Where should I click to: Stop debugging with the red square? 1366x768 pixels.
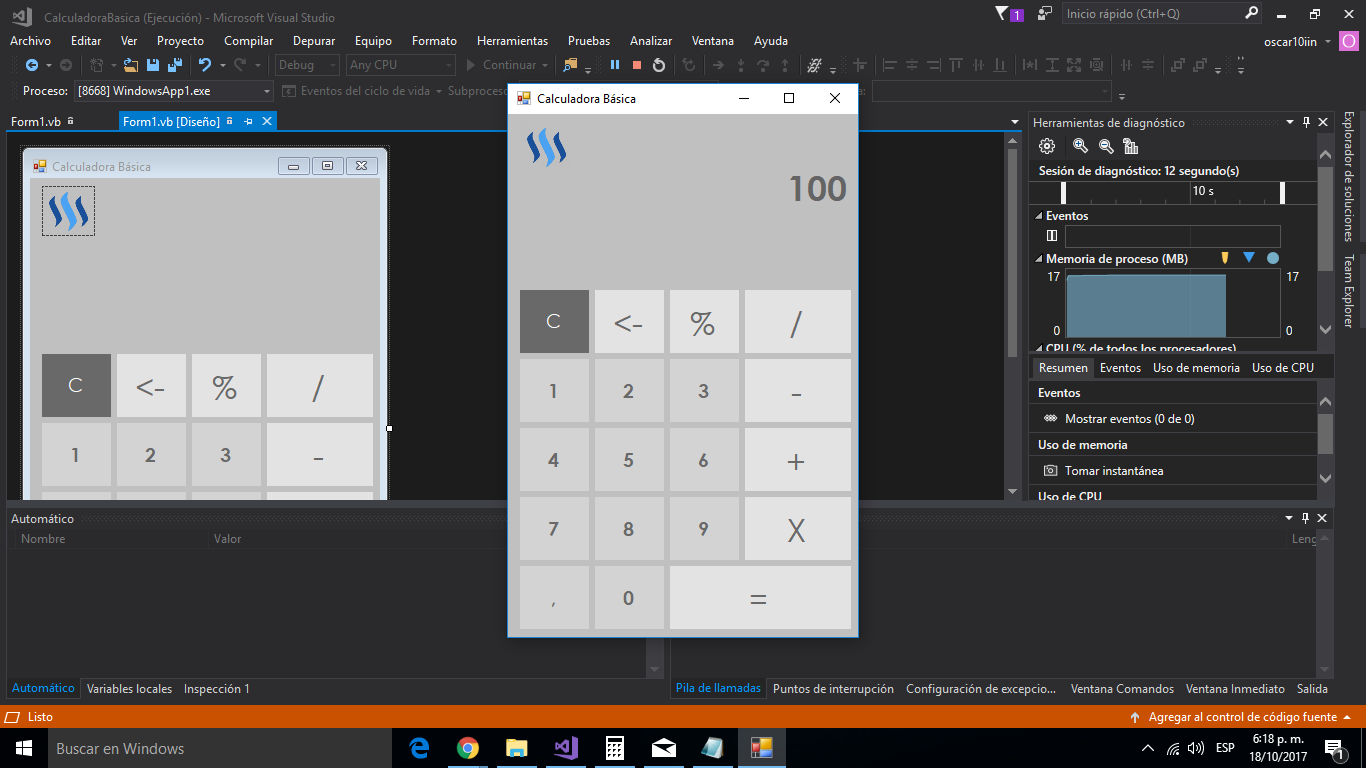[637, 65]
